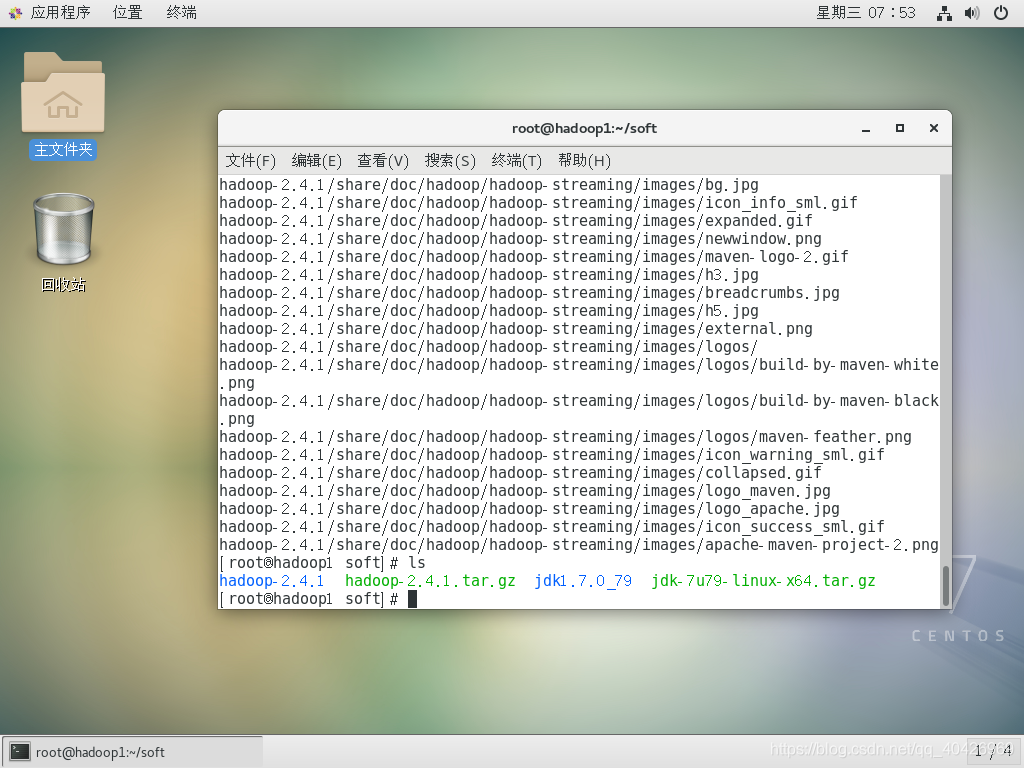Click the network status icon in top panel

pyautogui.click(x=944, y=13)
